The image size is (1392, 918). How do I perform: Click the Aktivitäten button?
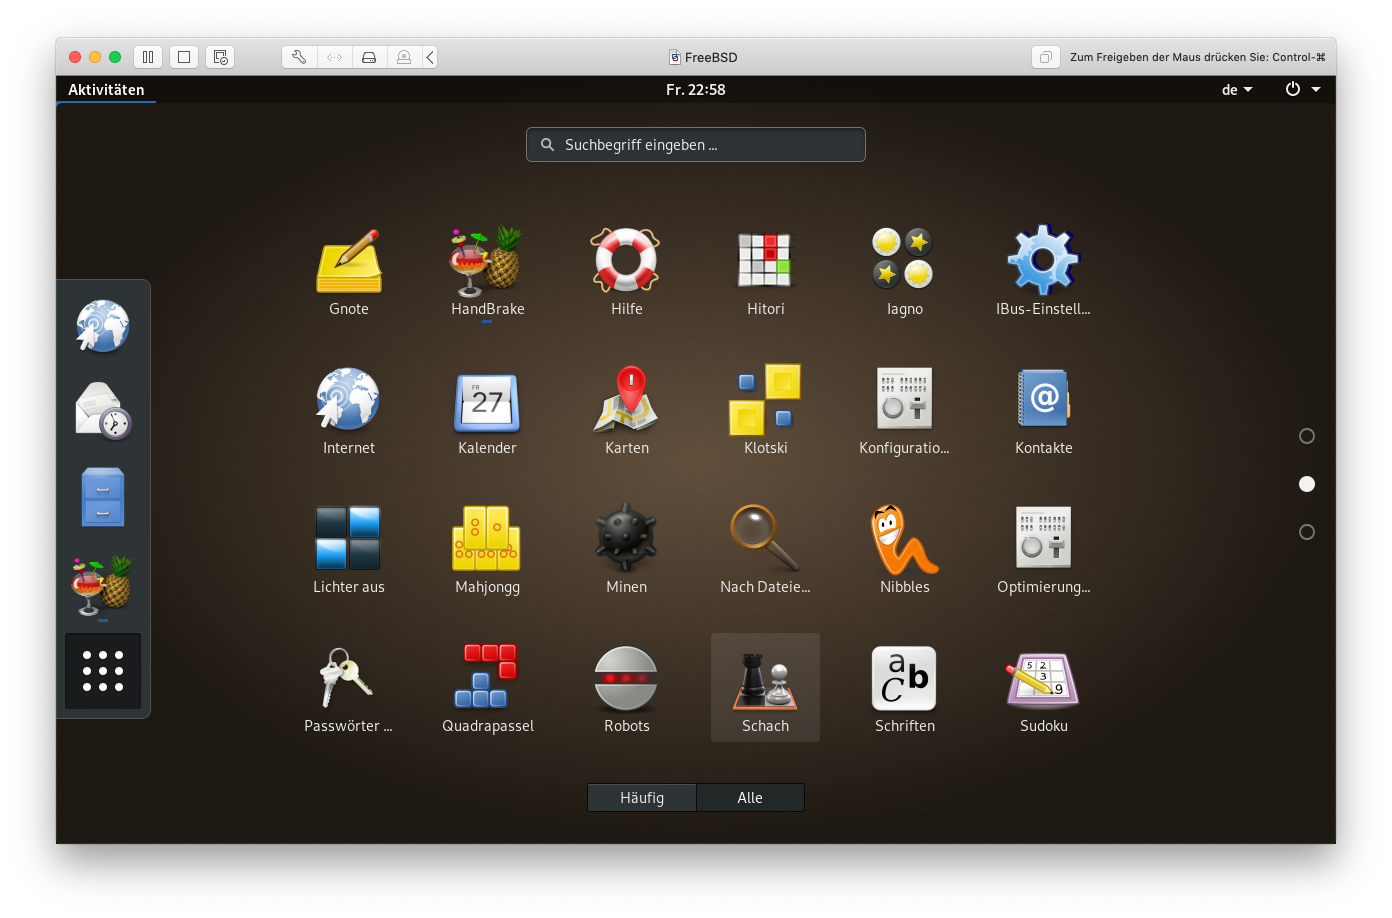106,90
